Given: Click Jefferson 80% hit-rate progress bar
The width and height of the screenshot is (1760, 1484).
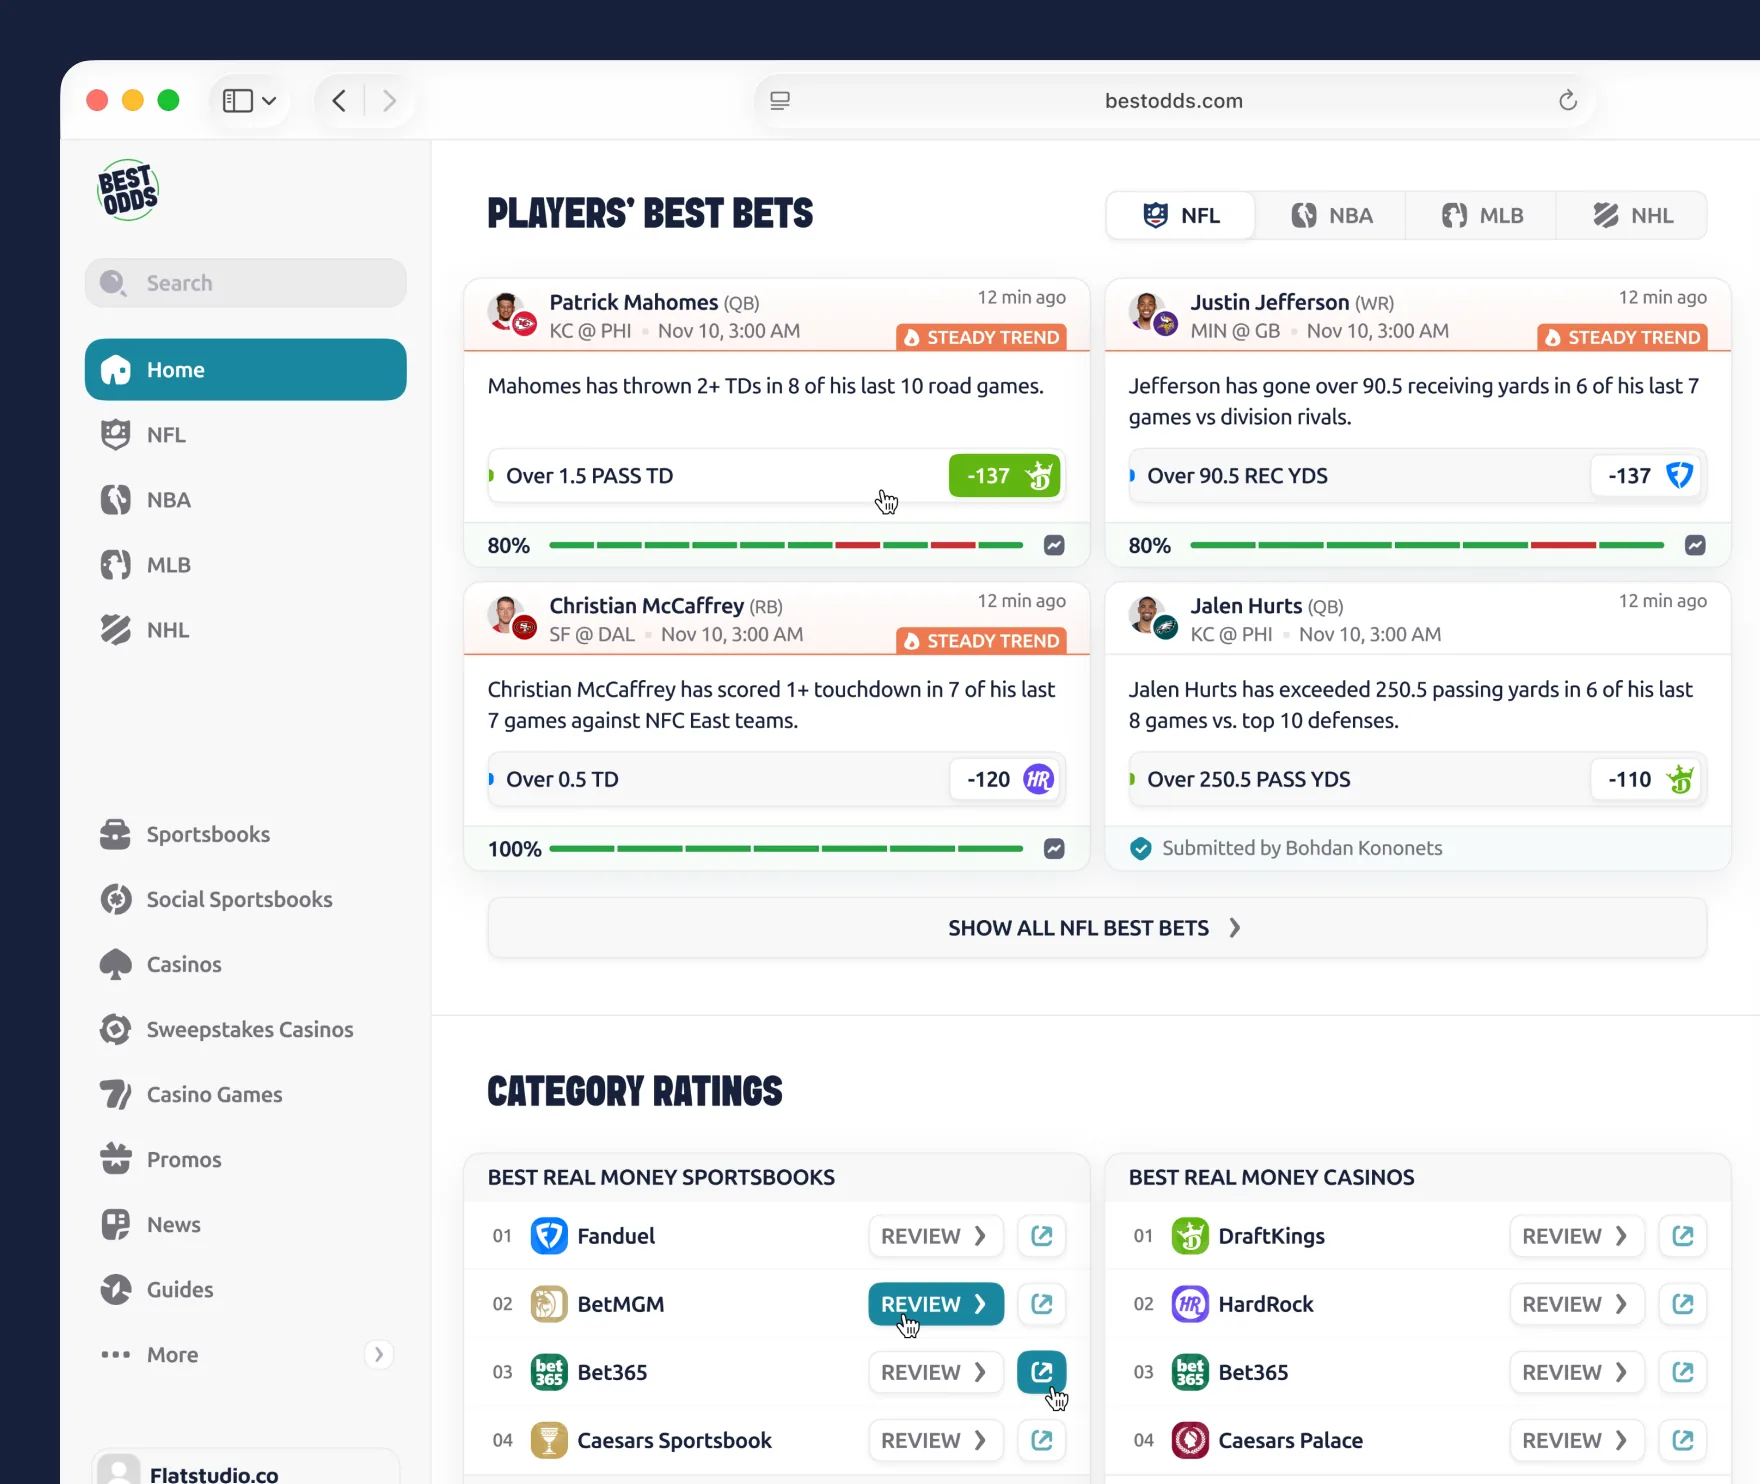Looking at the screenshot, I should click(1427, 545).
